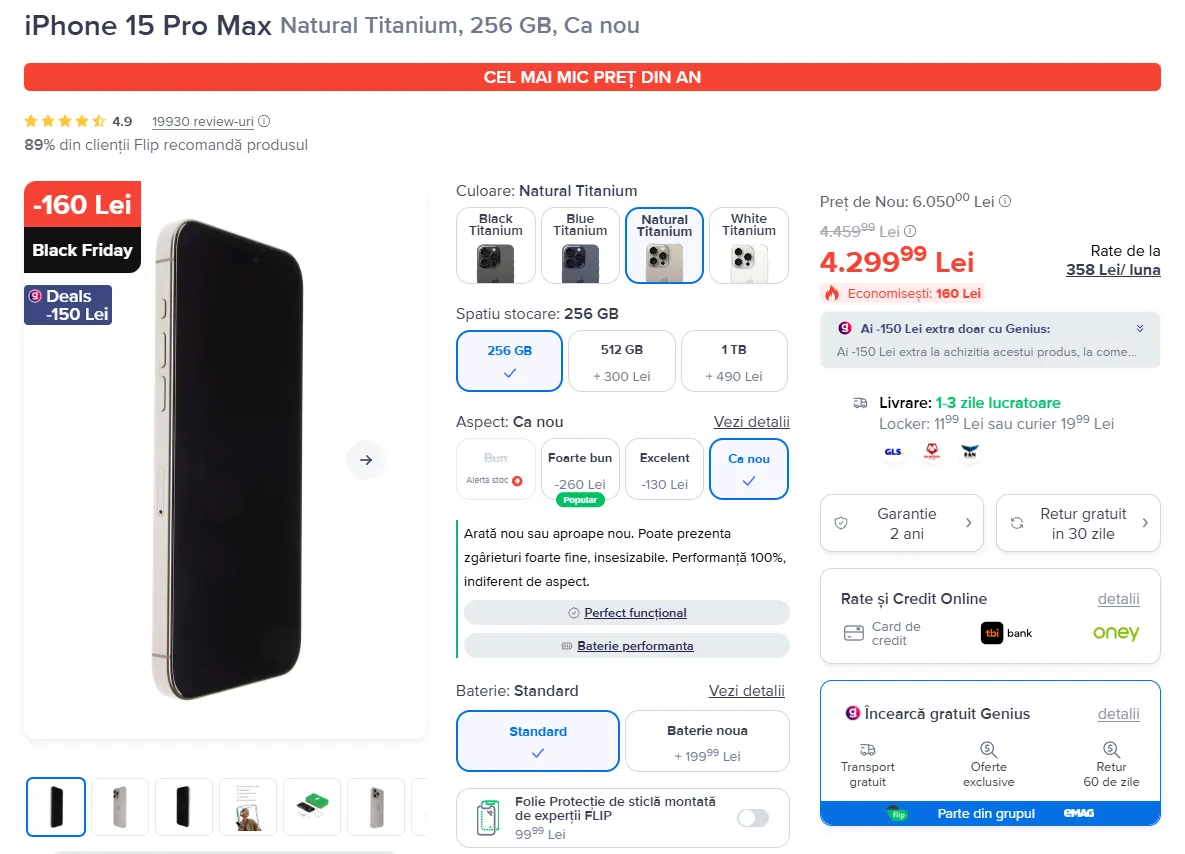Screen dimensions: 1185x854
Task: Select the 512 GB storage option
Action: (x=621, y=361)
